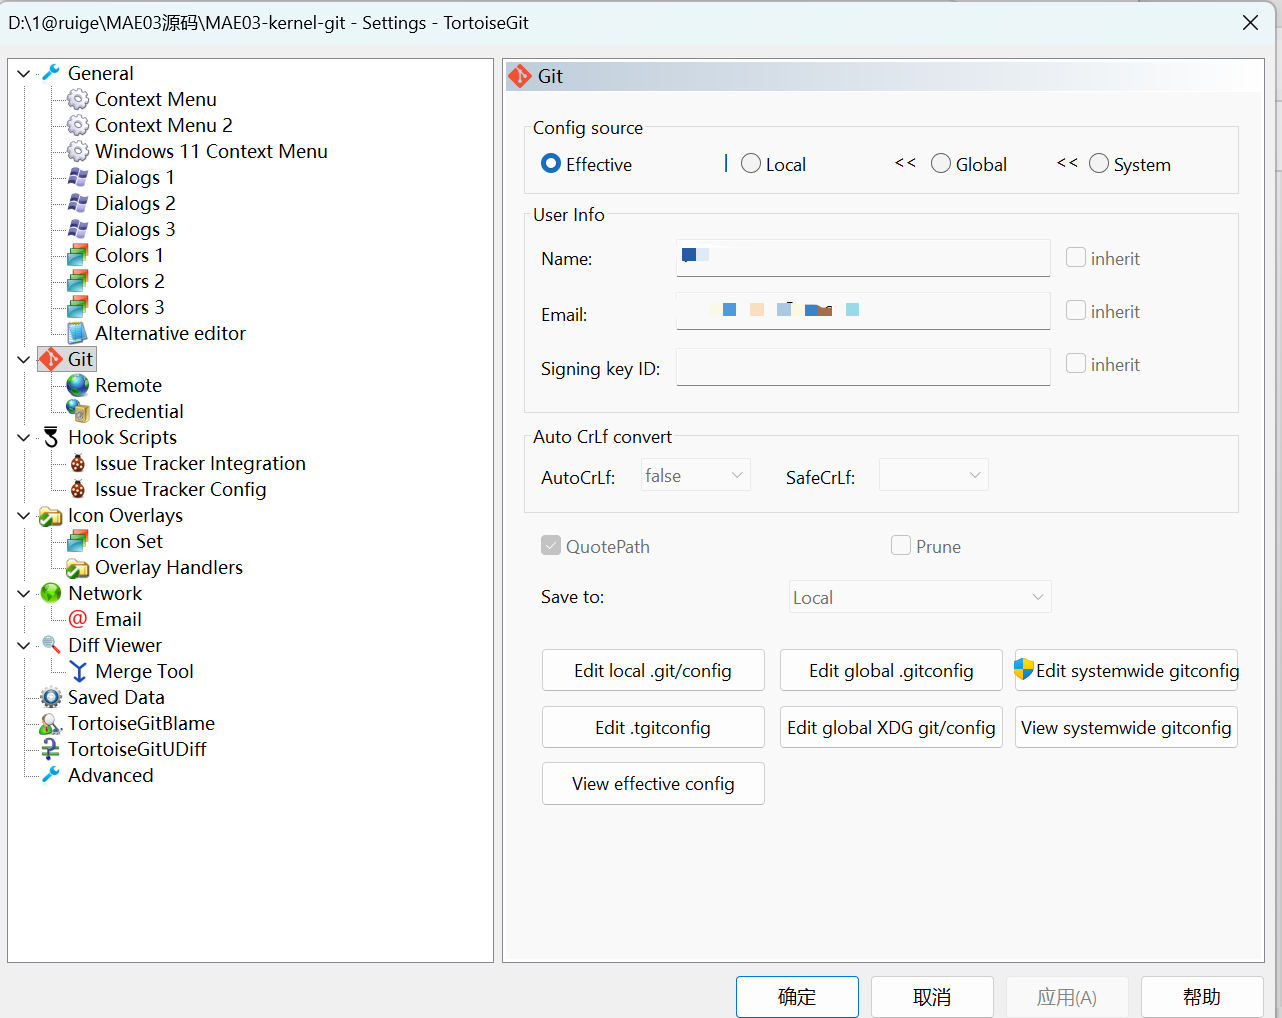This screenshot has width=1282, height=1018.
Task: Toggle inherit checkbox for Email
Action: (x=1076, y=310)
